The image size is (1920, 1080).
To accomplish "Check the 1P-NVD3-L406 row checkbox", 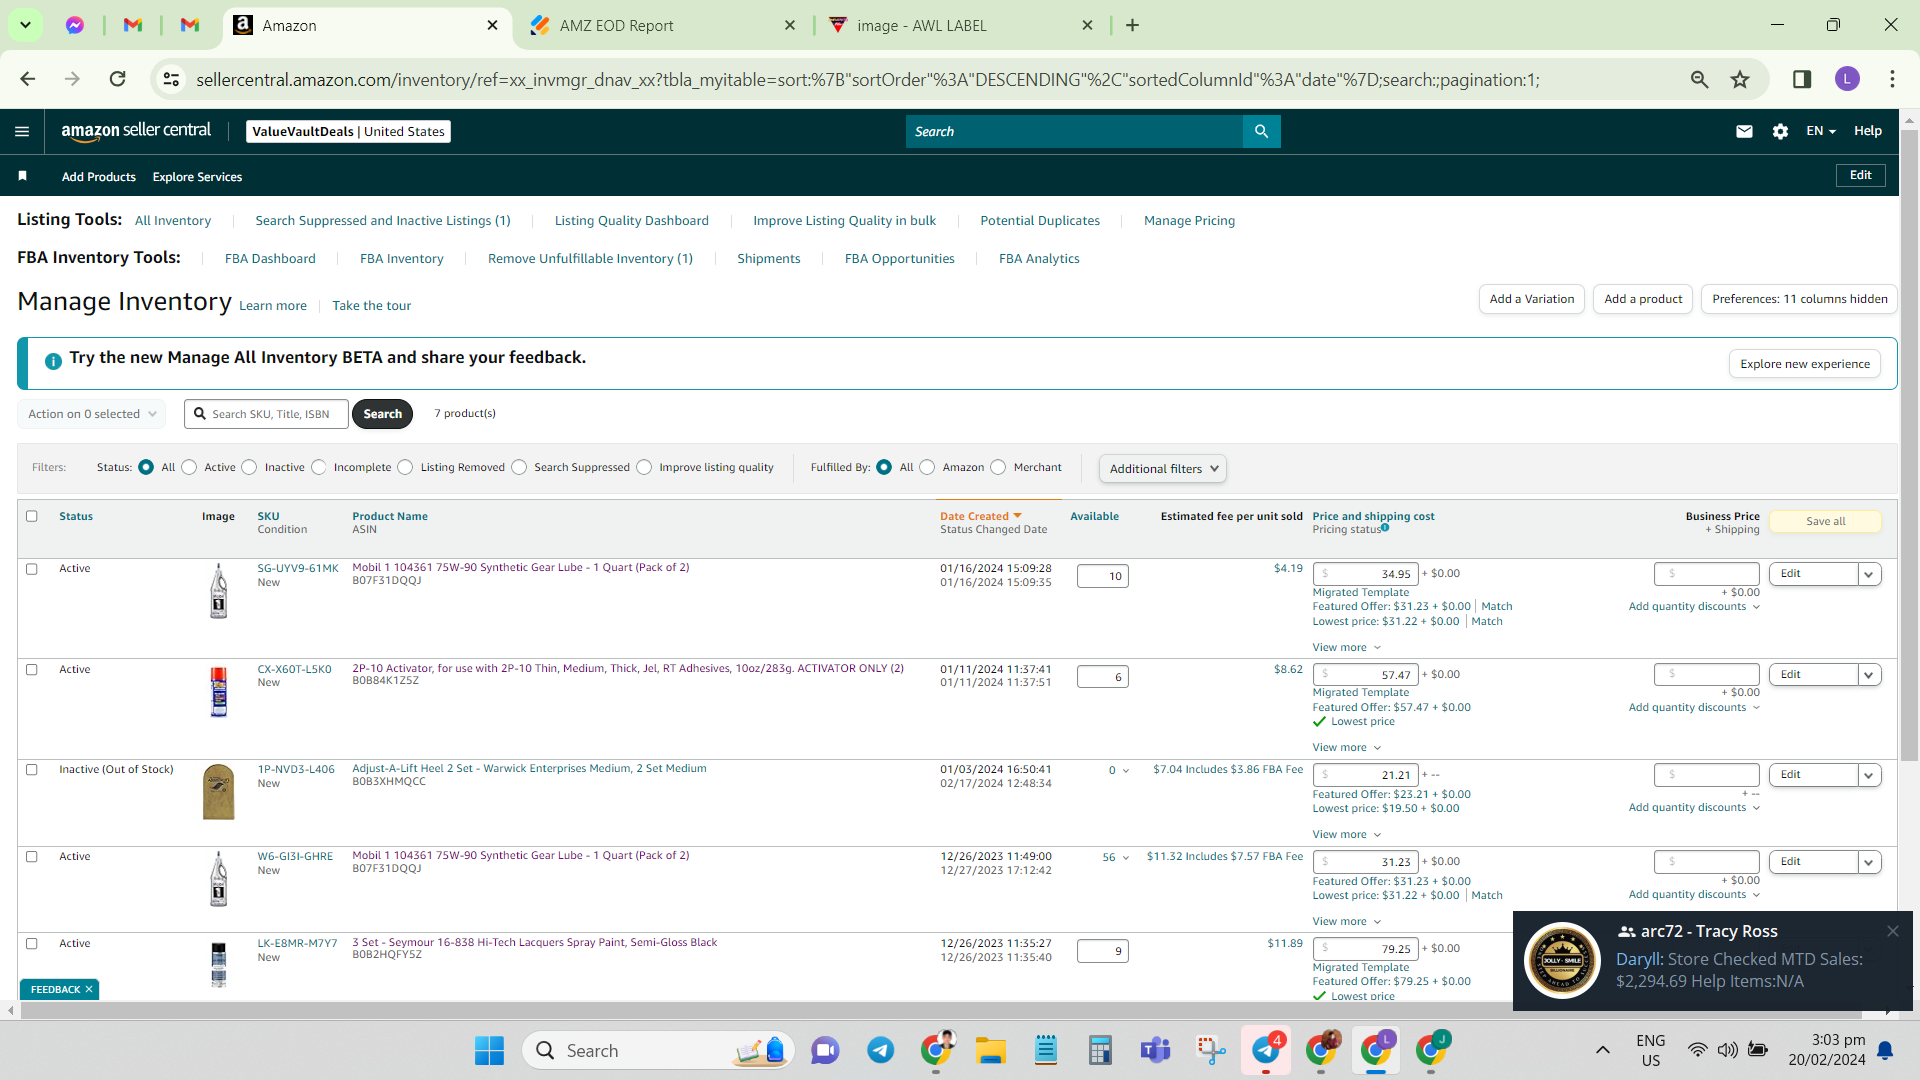I will pos(31,770).
